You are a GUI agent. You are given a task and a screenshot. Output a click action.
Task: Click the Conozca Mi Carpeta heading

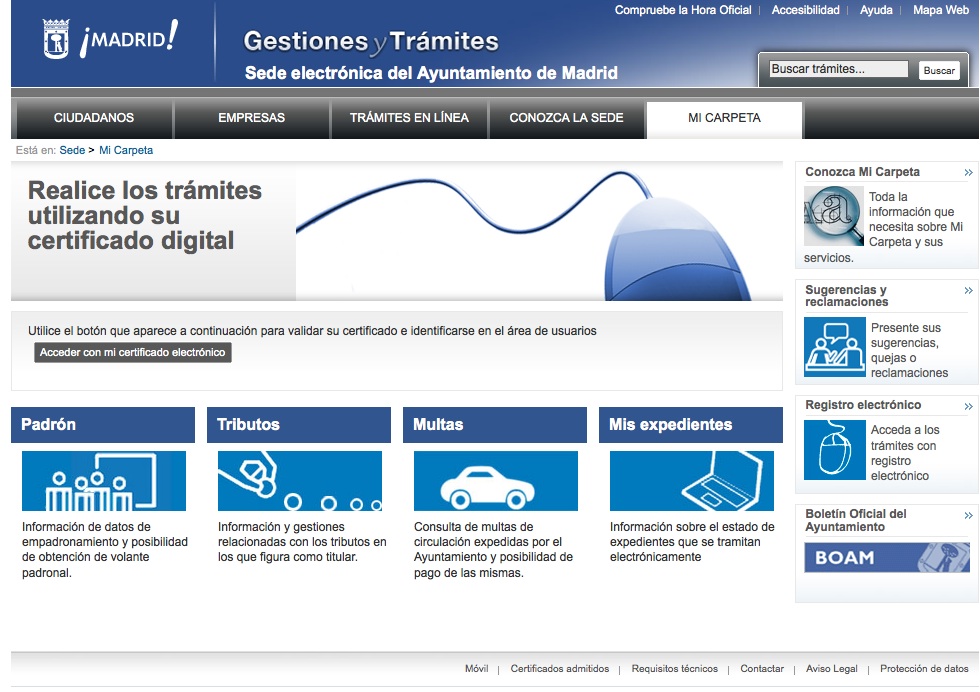pos(862,172)
